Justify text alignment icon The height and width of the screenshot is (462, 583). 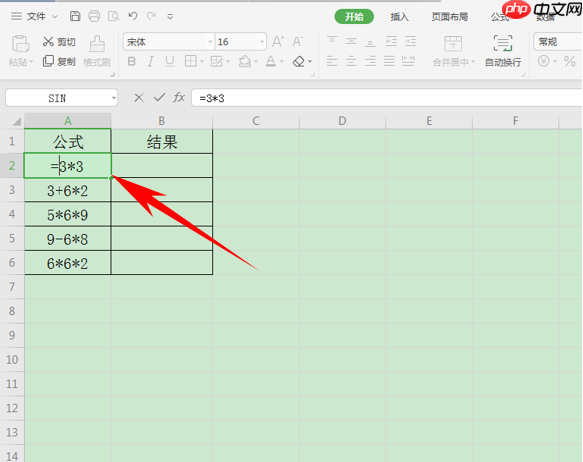(x=389, y=61)
